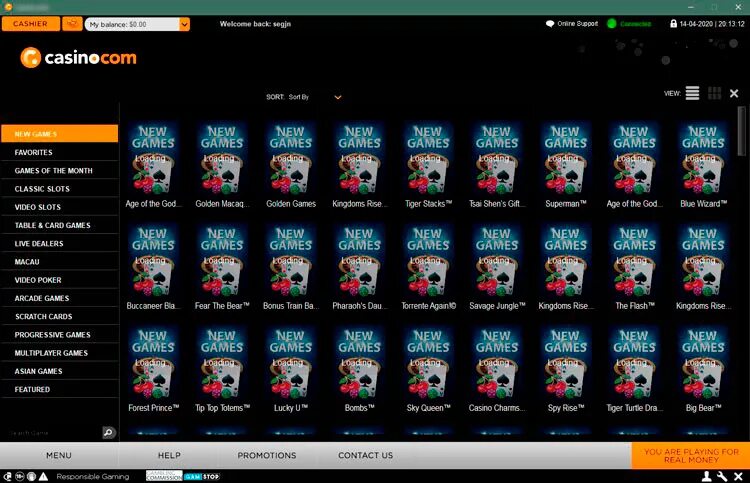This screenshot has height=483, width=750.
Task: Click the Gambling Commission logo
Action: click(x=164, y=476)
